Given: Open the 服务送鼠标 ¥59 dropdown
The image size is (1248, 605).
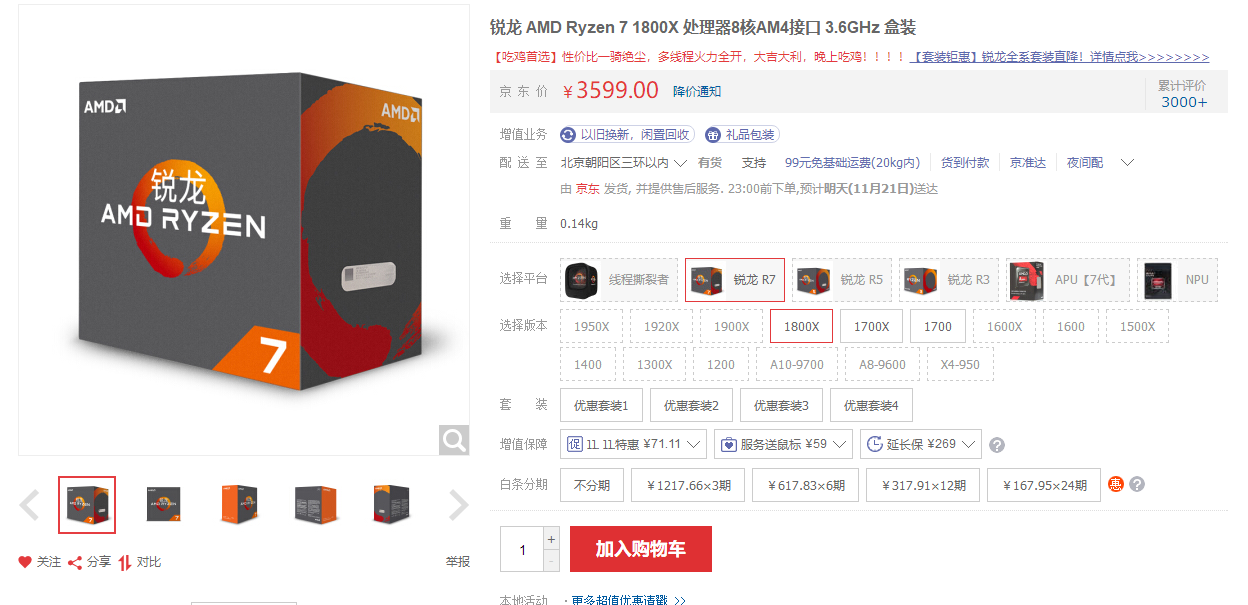Looking at the screenshot, I should [x=783, y=444].
